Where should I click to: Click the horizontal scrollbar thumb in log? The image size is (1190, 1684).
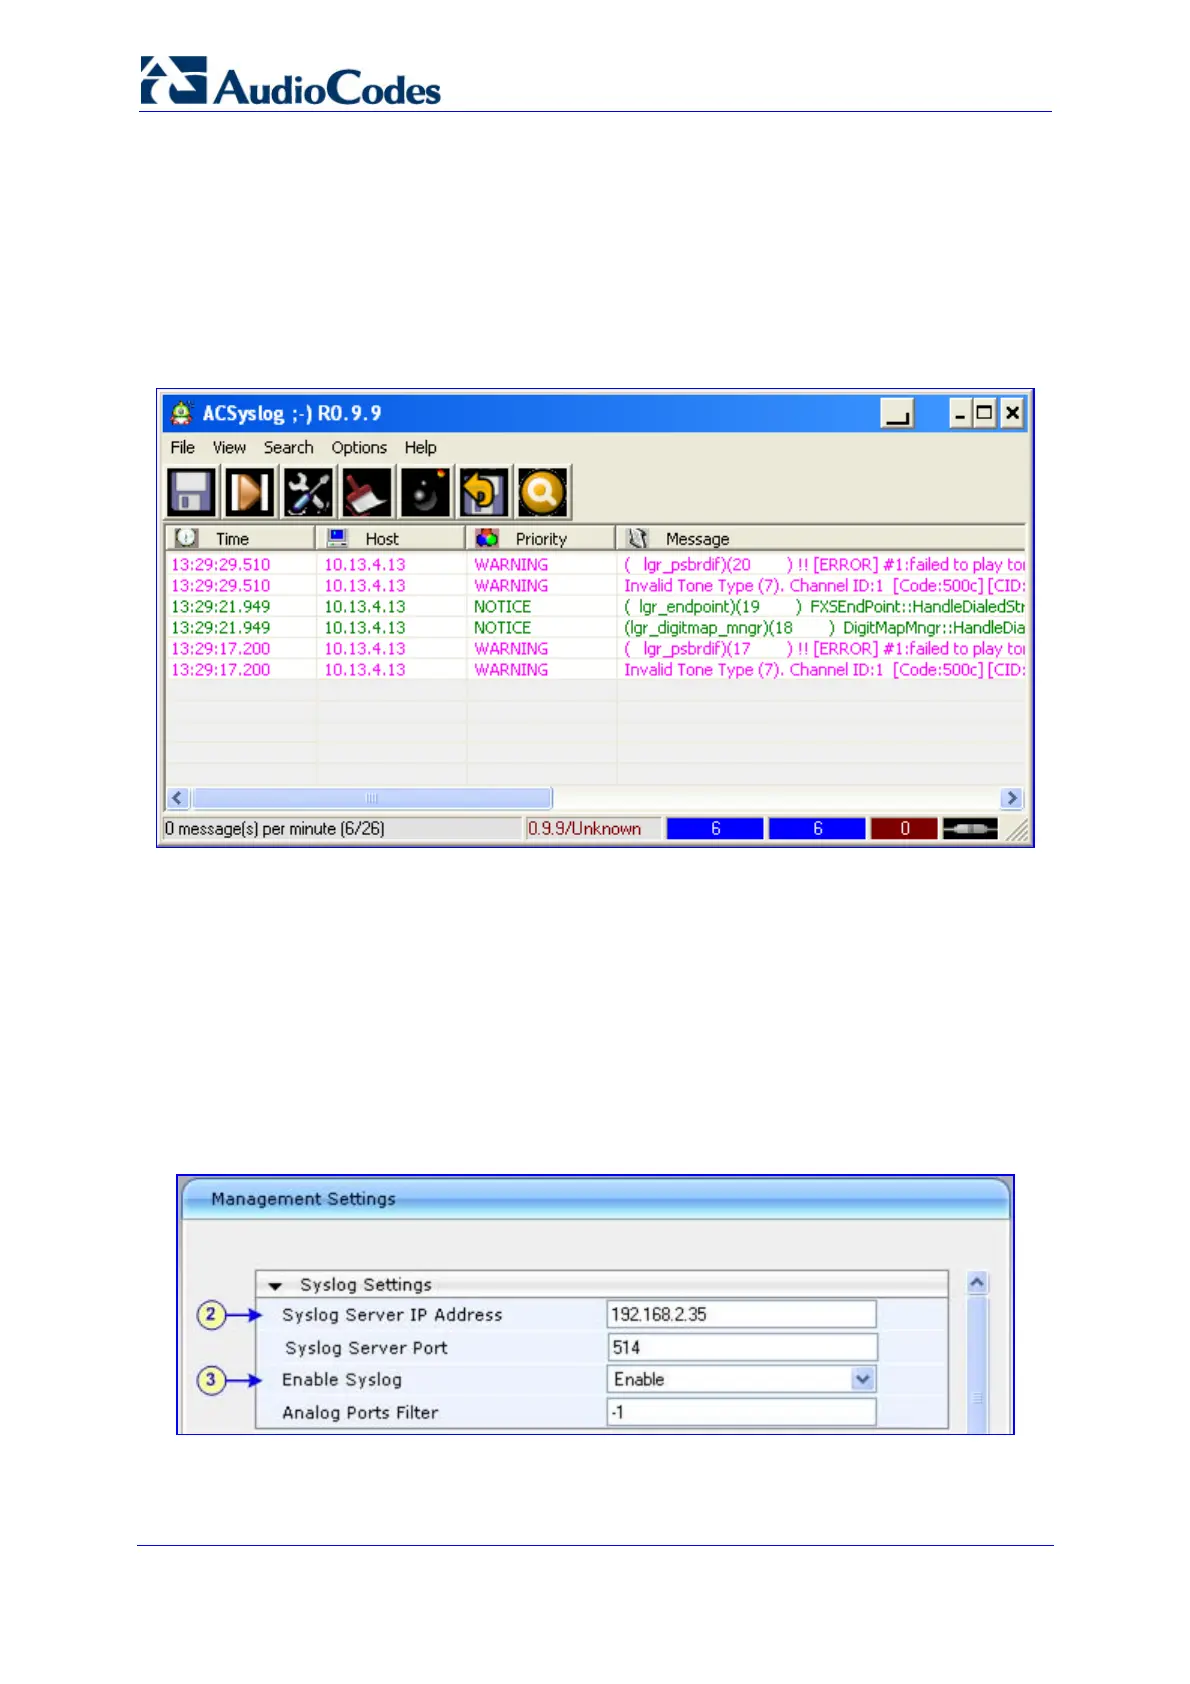click(372, 798)
